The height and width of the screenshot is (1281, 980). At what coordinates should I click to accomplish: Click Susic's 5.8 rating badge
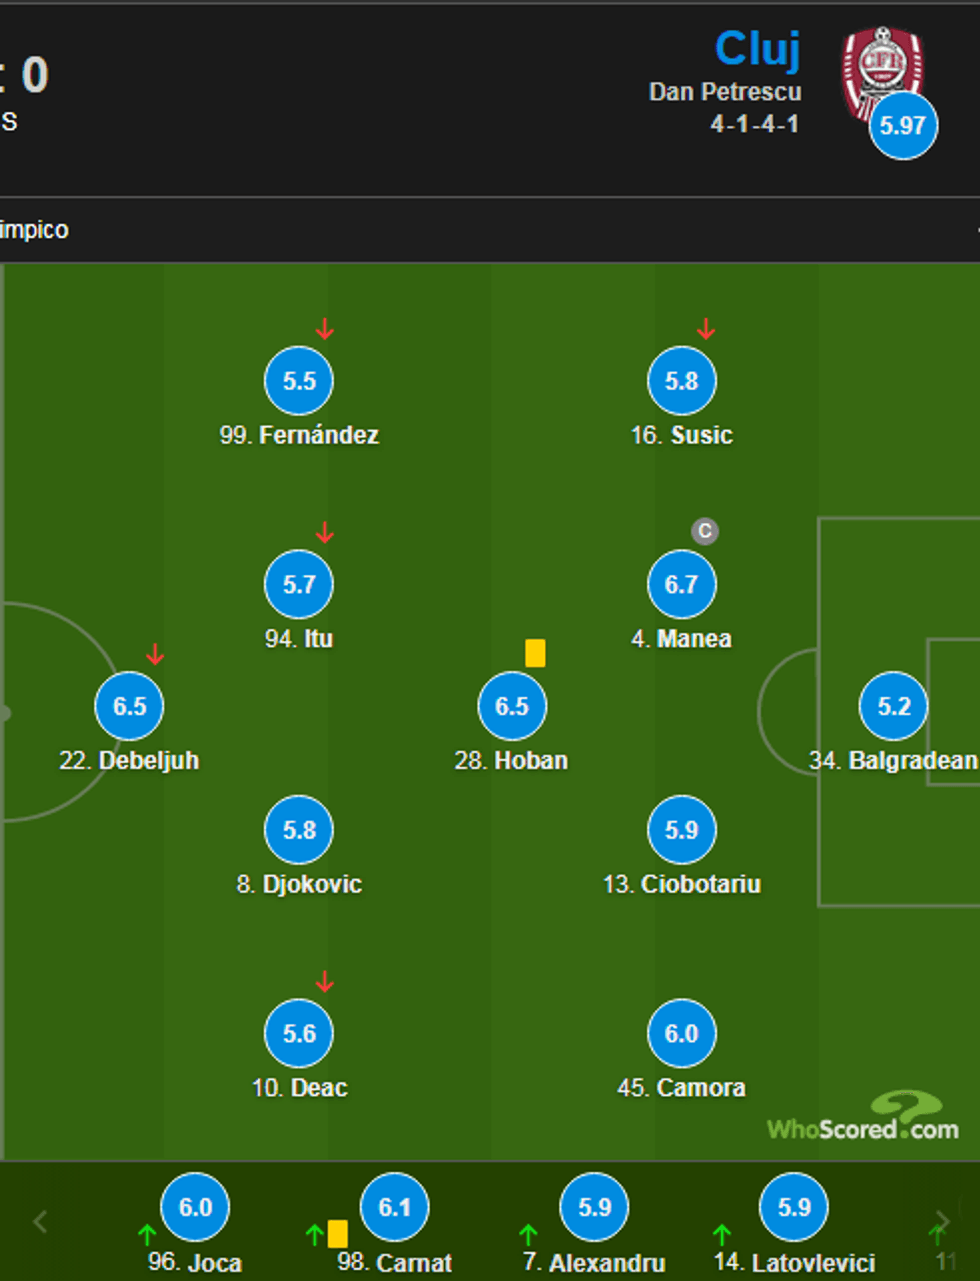pos(682,381)
